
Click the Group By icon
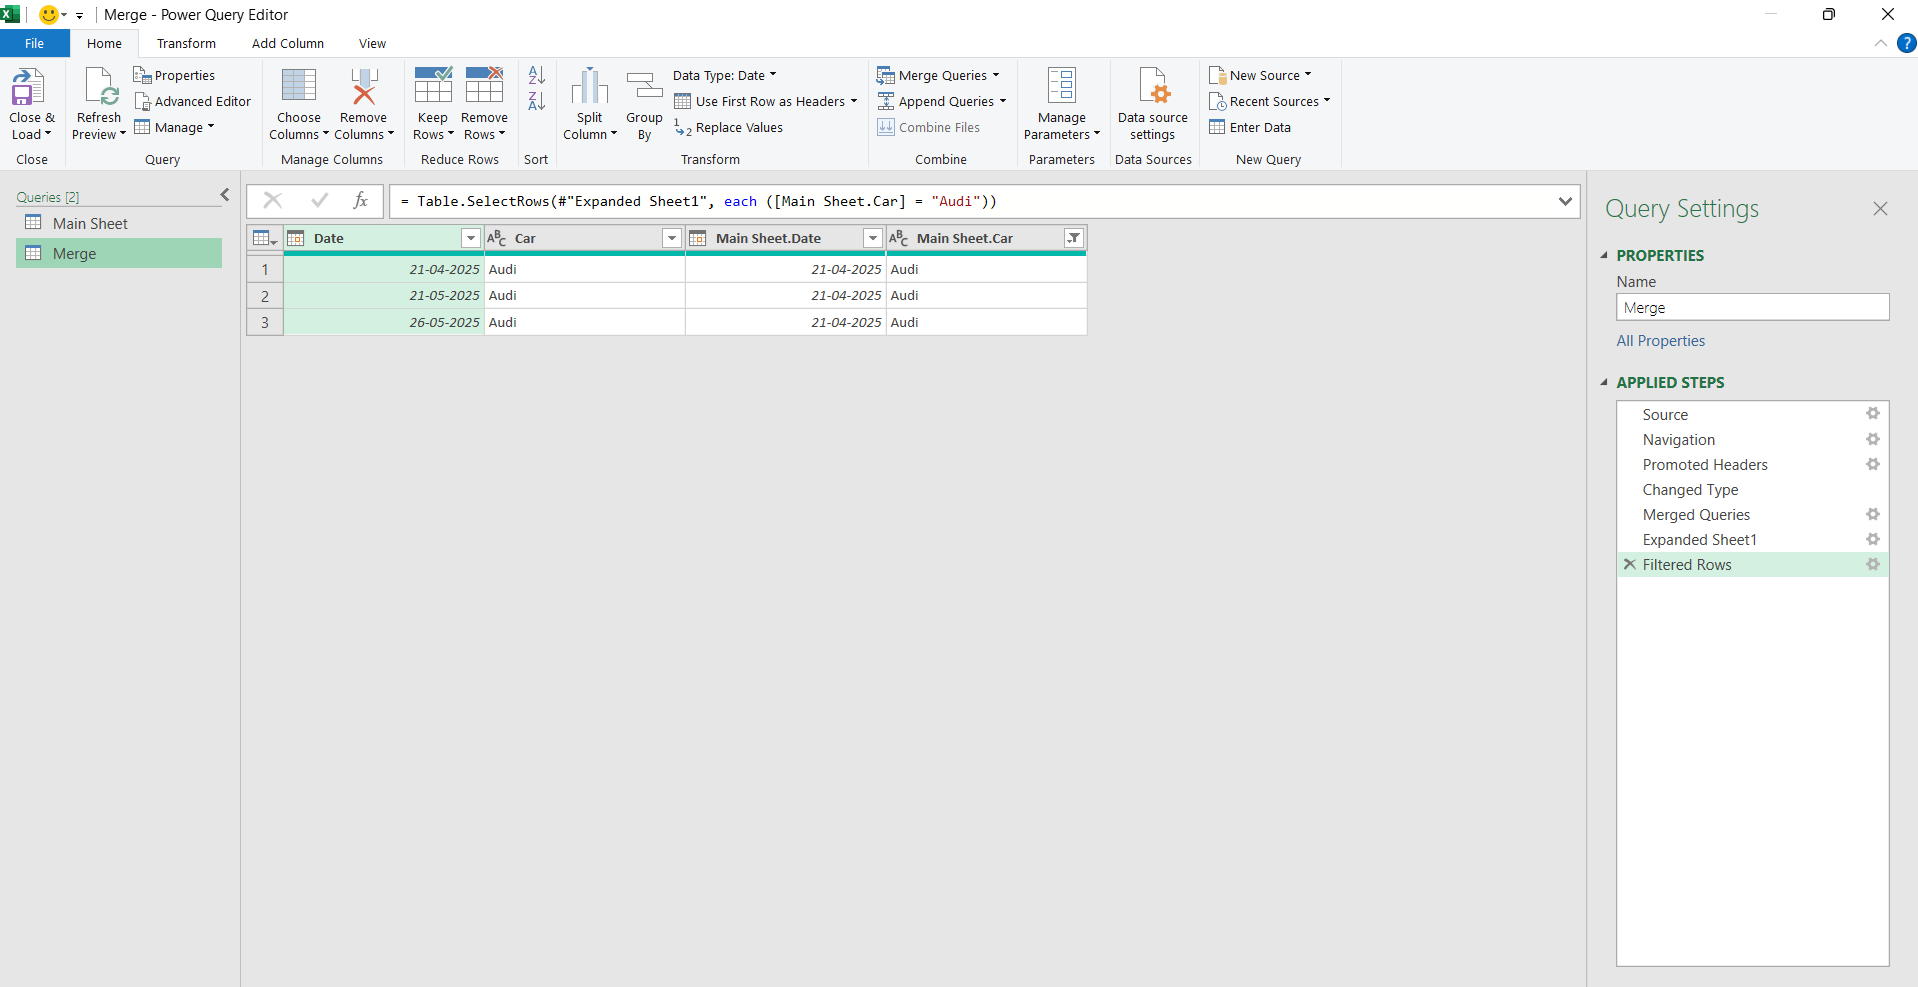click(x=645, y=86)
